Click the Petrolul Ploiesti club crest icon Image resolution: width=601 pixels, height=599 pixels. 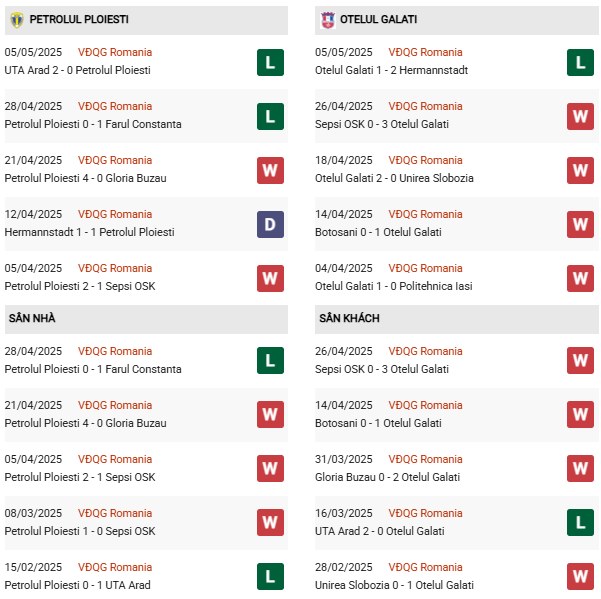[x=17, y=20]
